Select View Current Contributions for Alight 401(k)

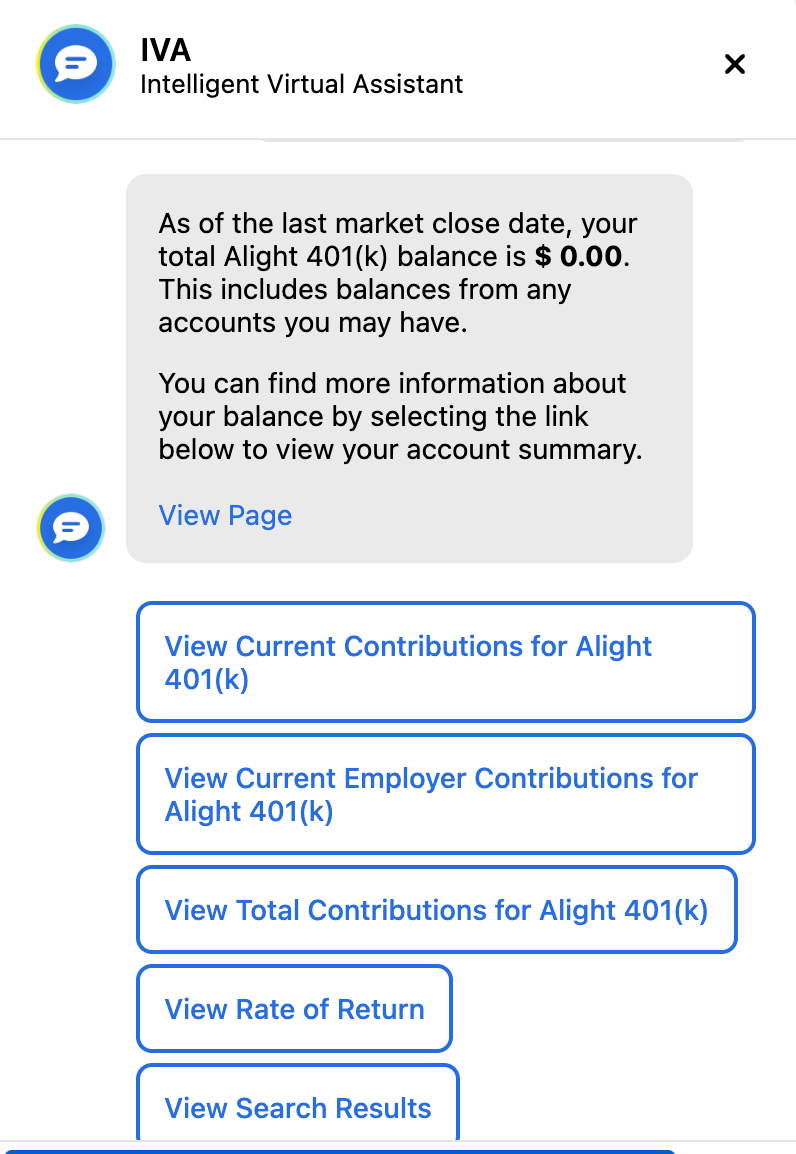[x=445, y=662]
